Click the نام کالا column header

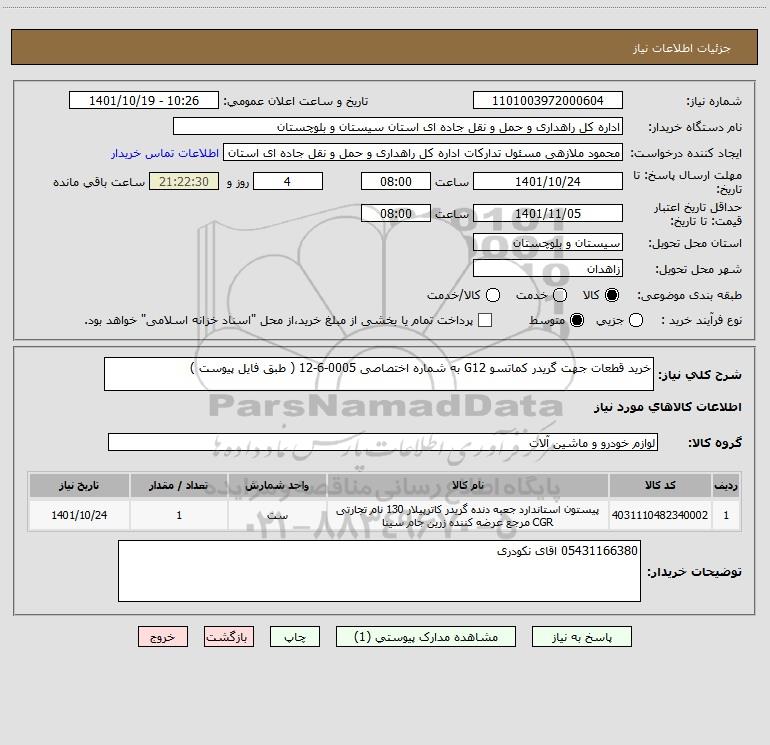[x=468, y=486]
